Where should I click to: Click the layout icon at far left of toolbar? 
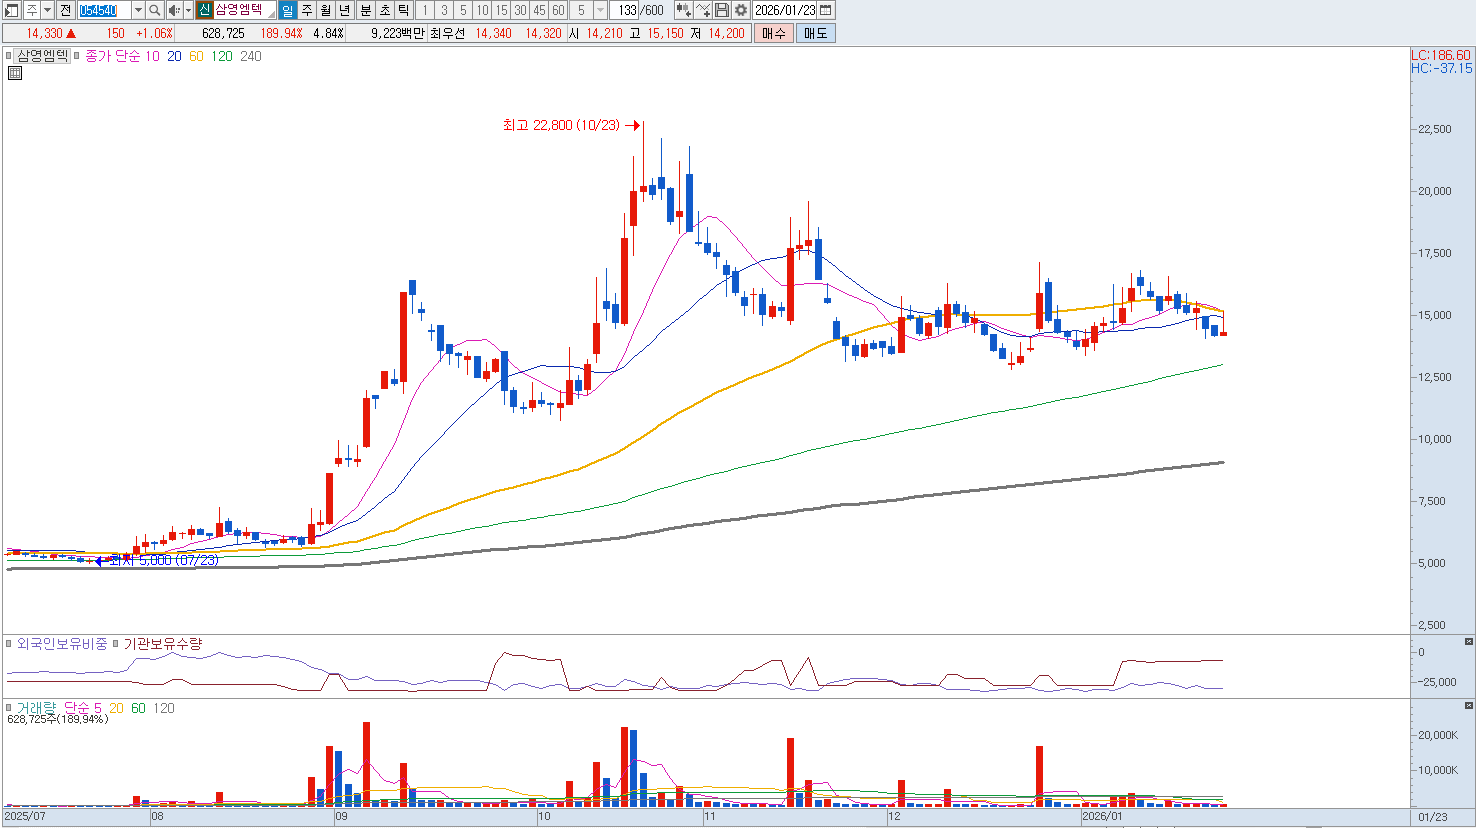pyautogui.click(x=12, y=10)
